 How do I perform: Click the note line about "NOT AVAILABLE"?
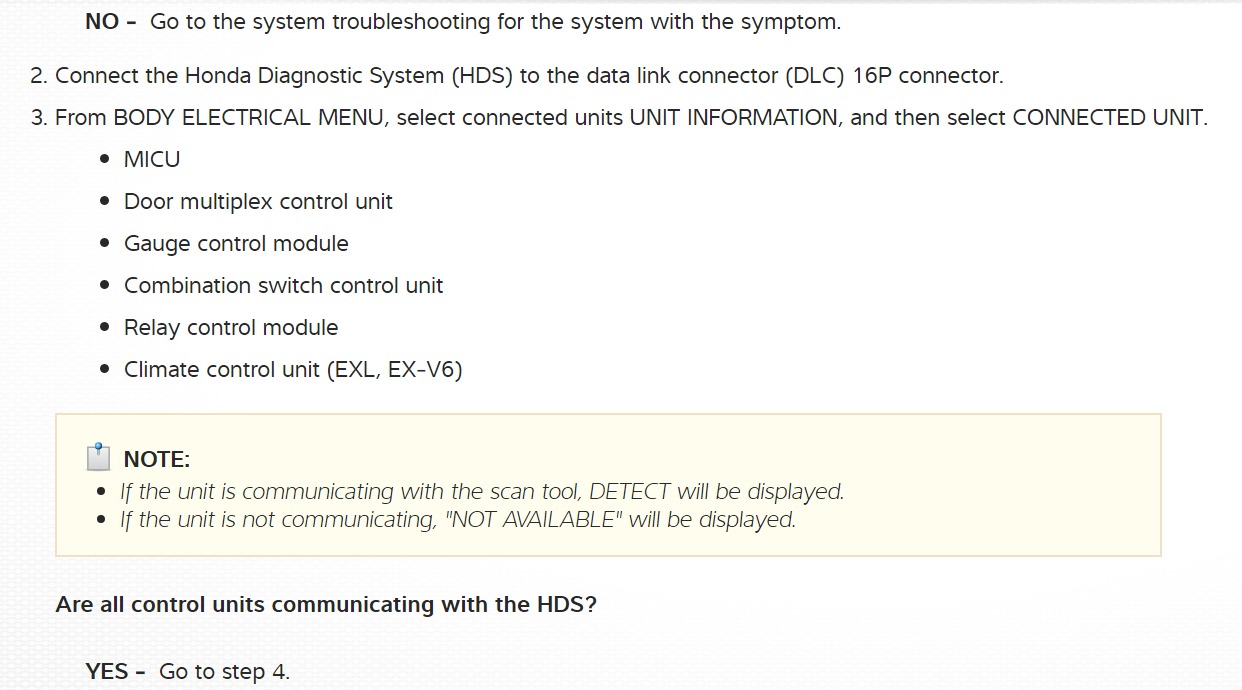pyautogui.click(x=458, y=520)
